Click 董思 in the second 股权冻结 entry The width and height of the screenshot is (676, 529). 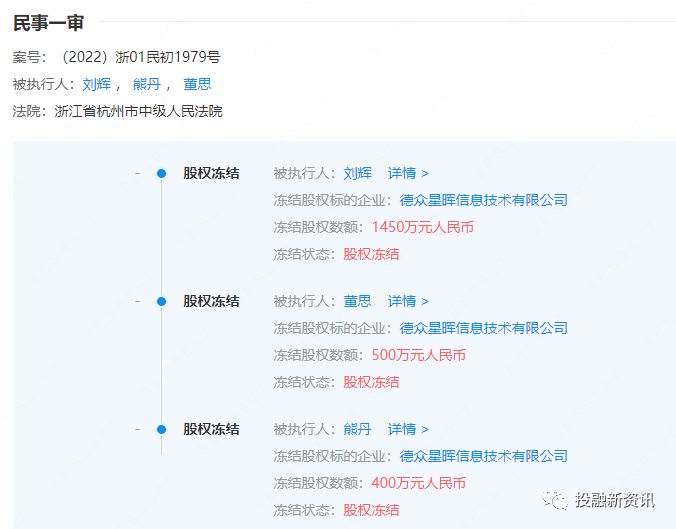pyautogui.click(x=357, y=301)
